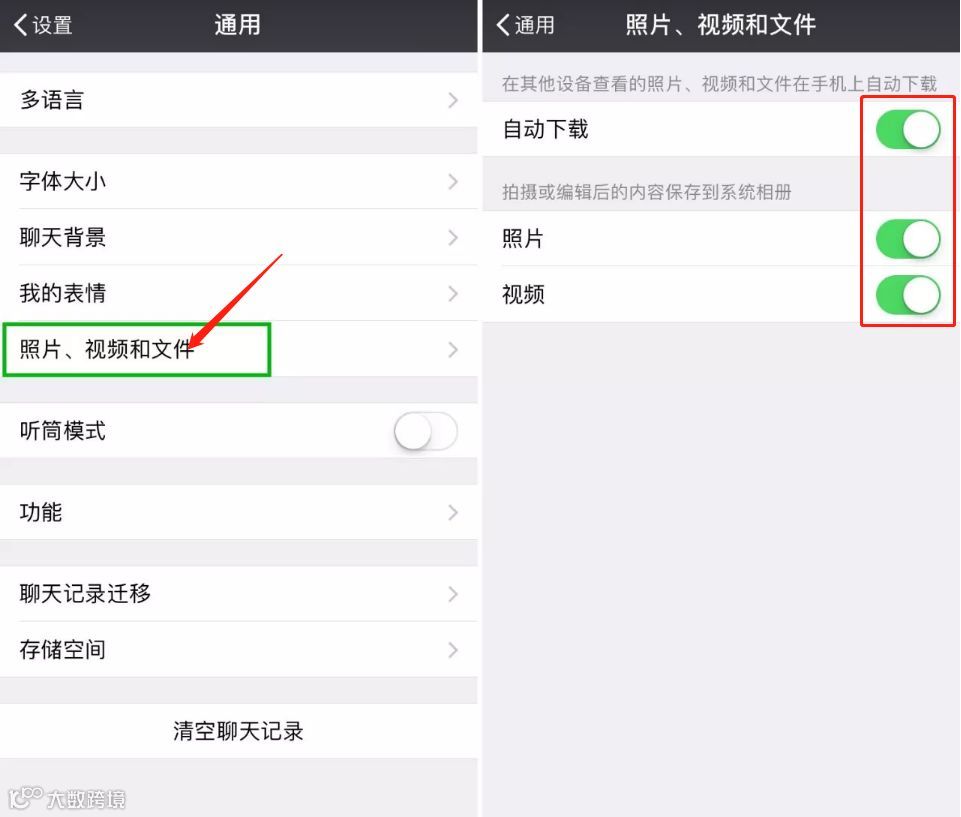Image resolution: width=961 pixels, height=817 pixels.
Task: Tap the chevron on the 我的表情 row
Action: coord(453,294)
